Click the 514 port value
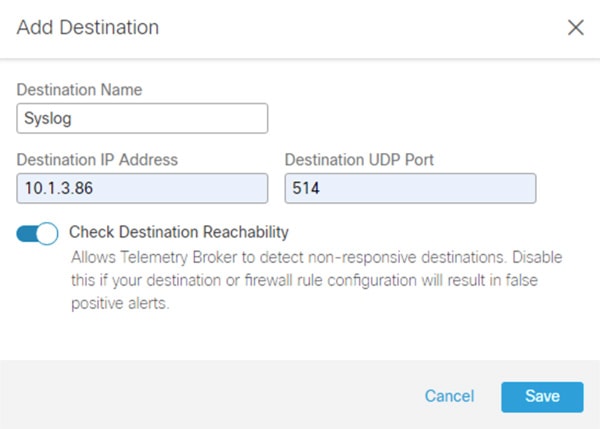This screenshot has width=600, height=429. tap(306, 188)
